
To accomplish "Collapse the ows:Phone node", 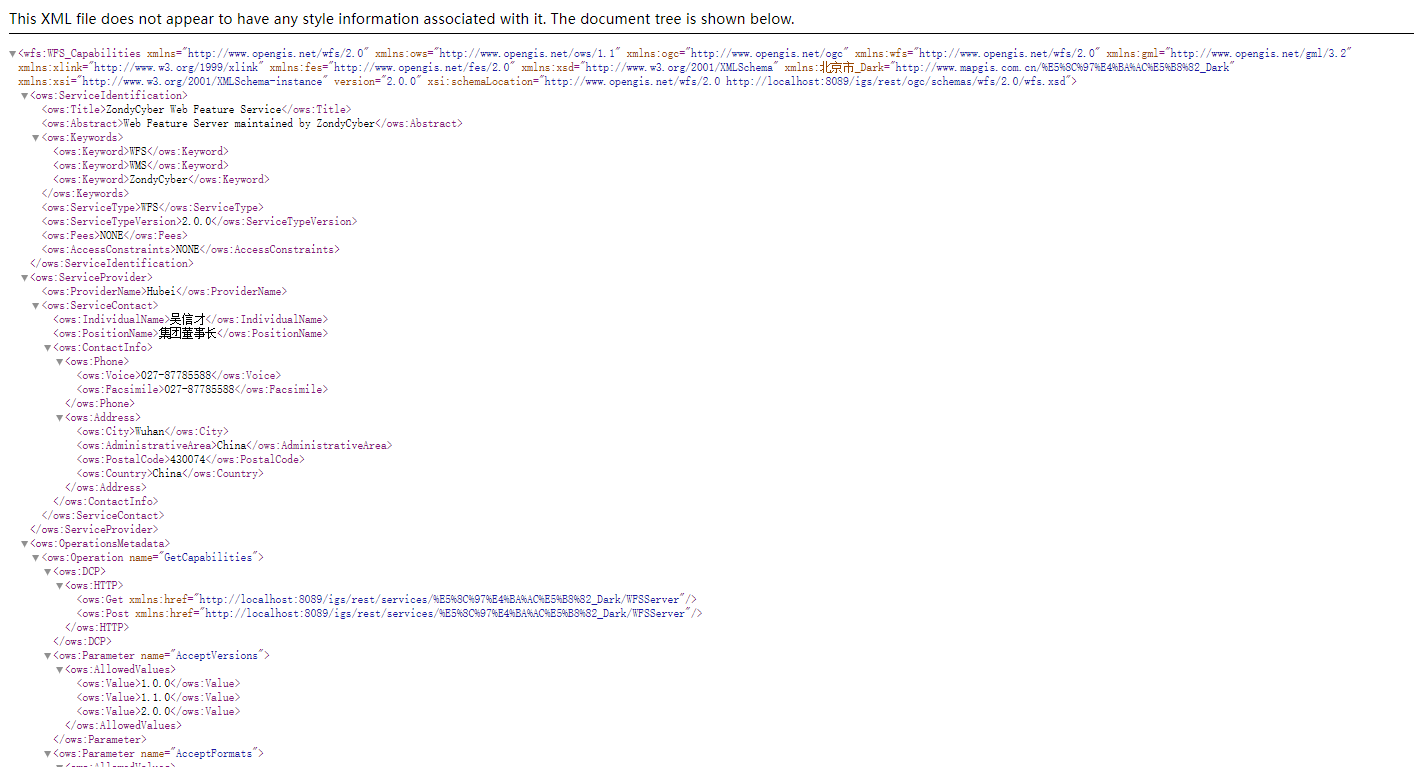I will tap(59, 362).
